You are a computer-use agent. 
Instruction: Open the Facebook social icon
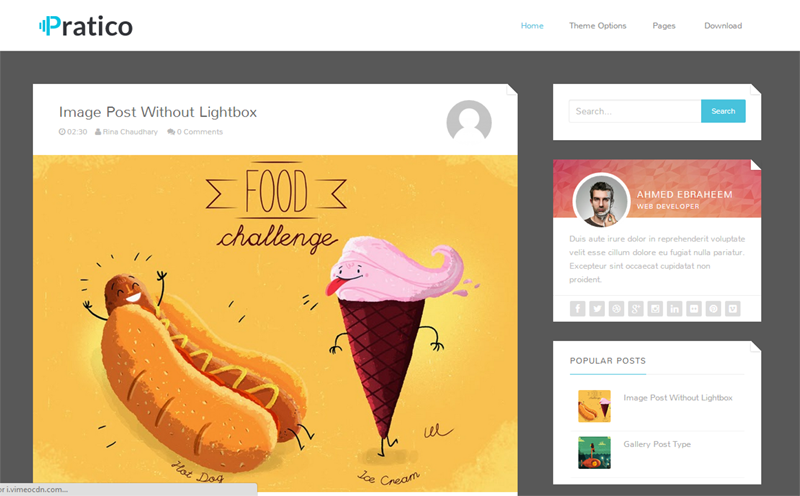[577, 309]
